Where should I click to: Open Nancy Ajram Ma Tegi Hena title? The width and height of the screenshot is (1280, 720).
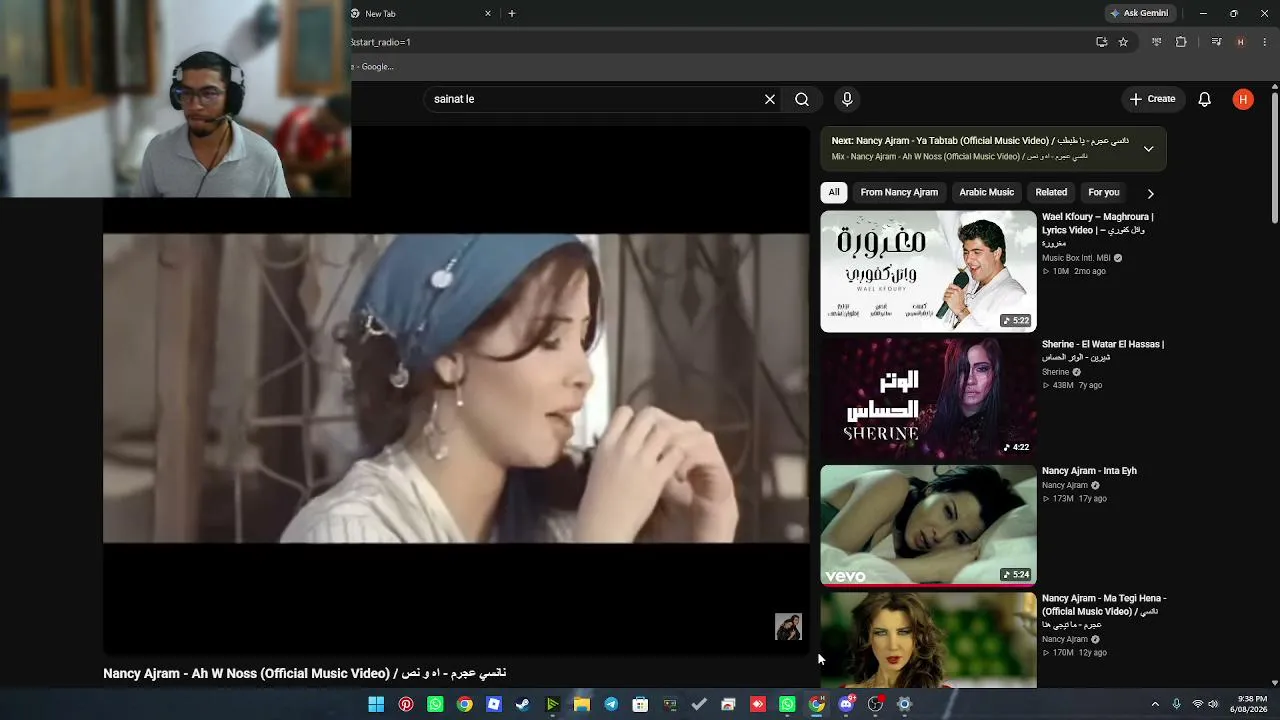point(1104,611)
